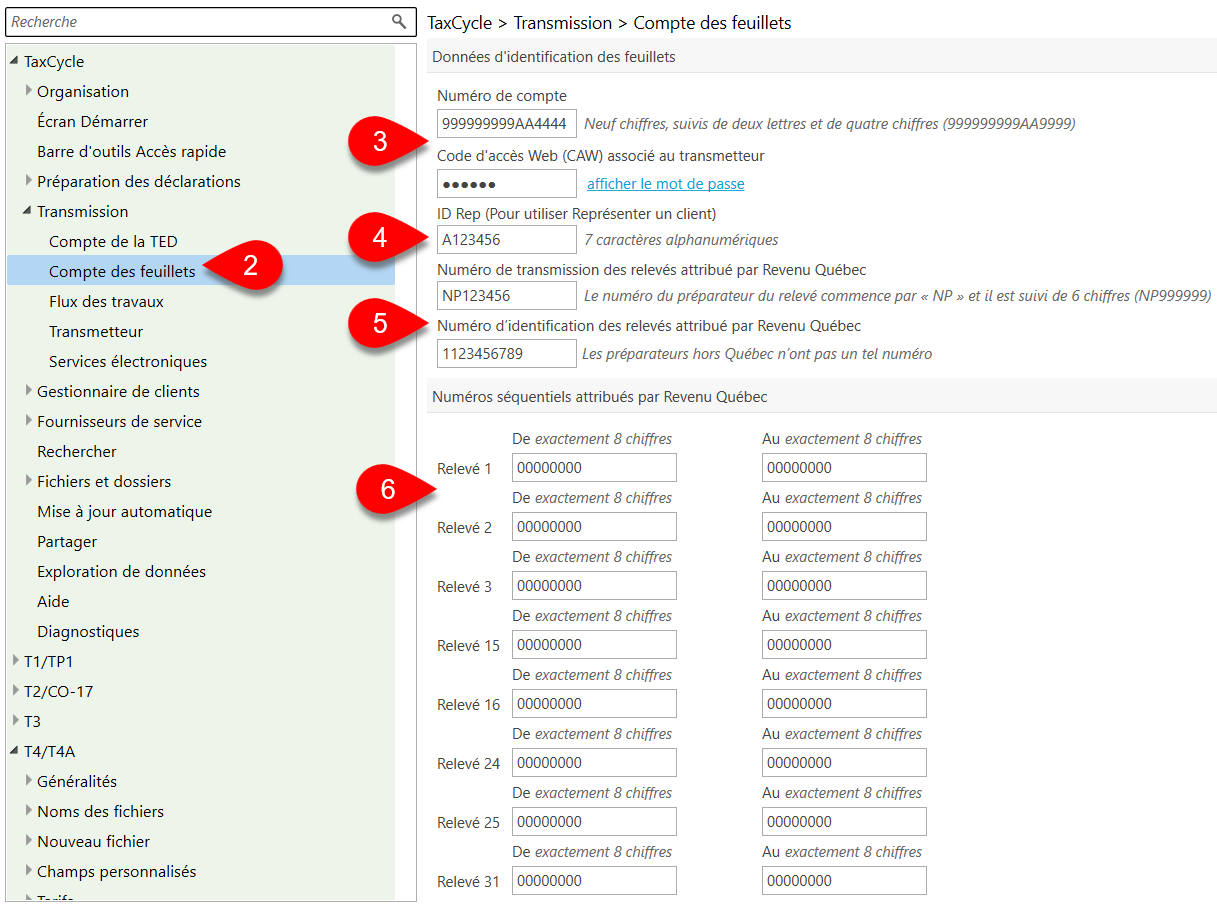
Task: Click the Numéro de compte field
Action: pos(507,124)
